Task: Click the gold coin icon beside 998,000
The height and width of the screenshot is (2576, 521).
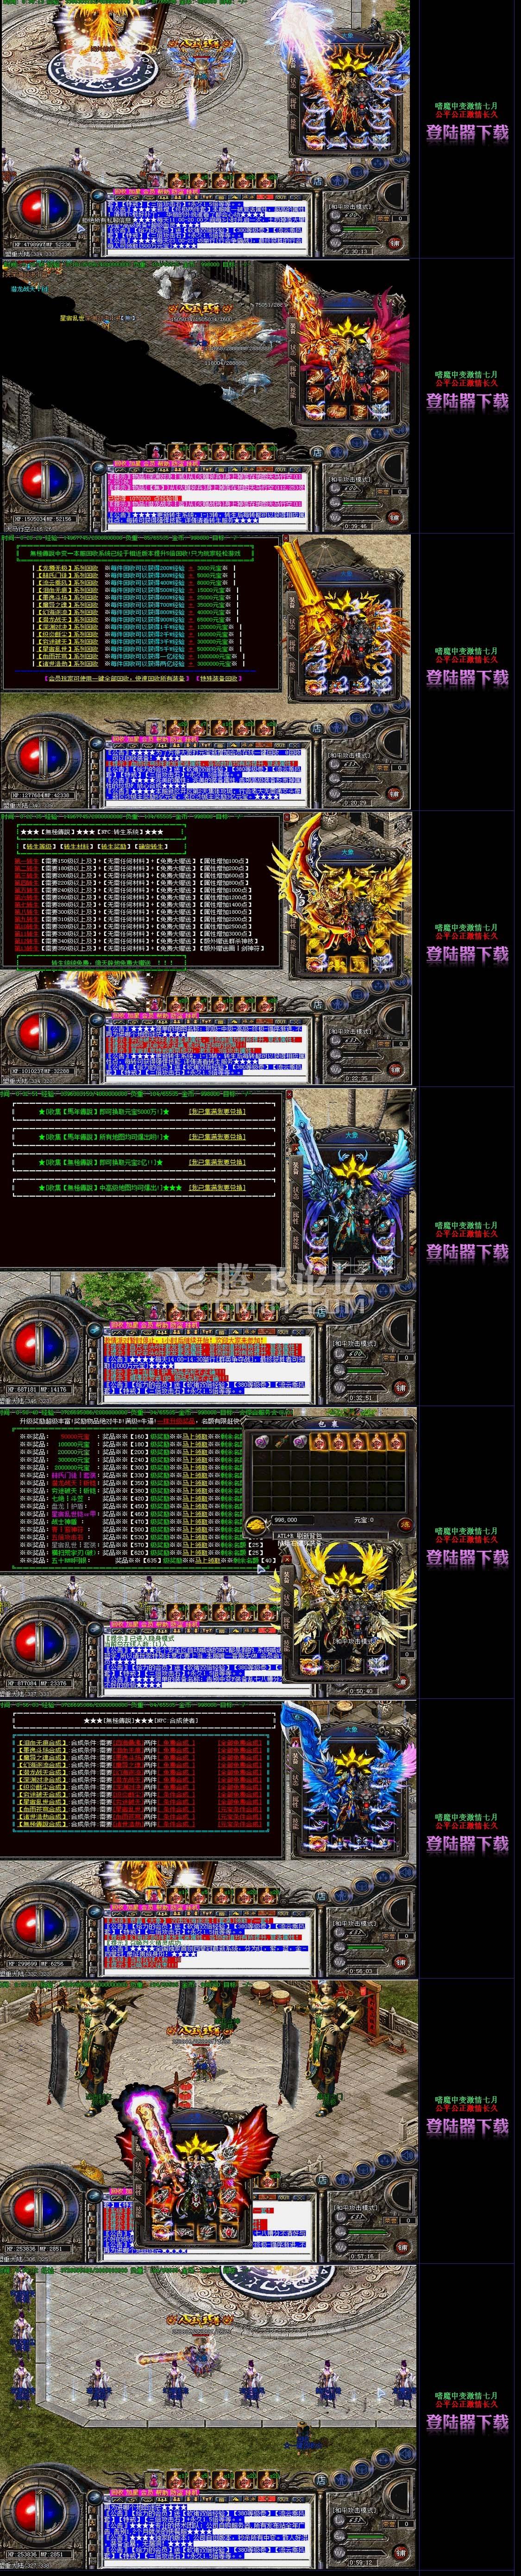Action: tap(256, 1525)
